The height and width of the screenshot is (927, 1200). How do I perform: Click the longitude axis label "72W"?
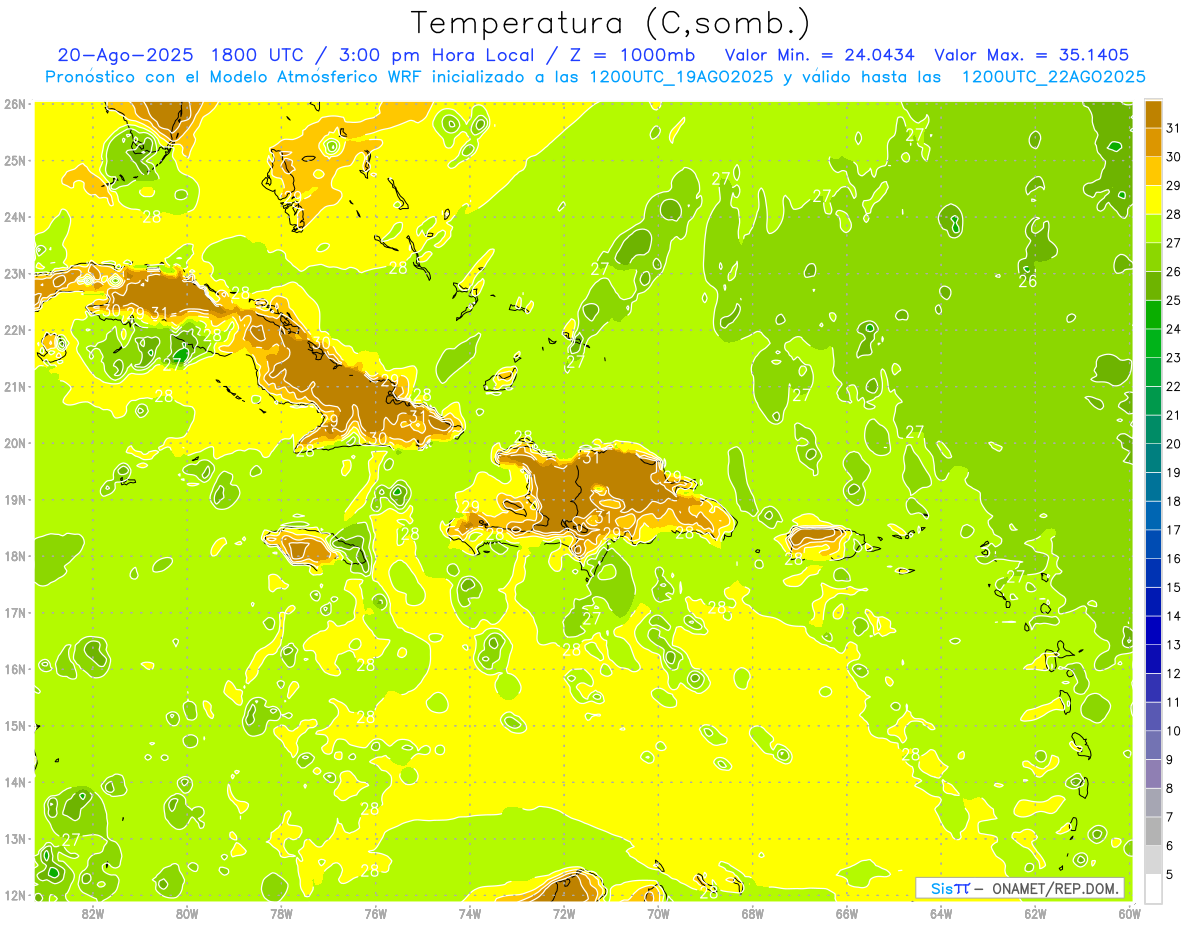(564, 913)
